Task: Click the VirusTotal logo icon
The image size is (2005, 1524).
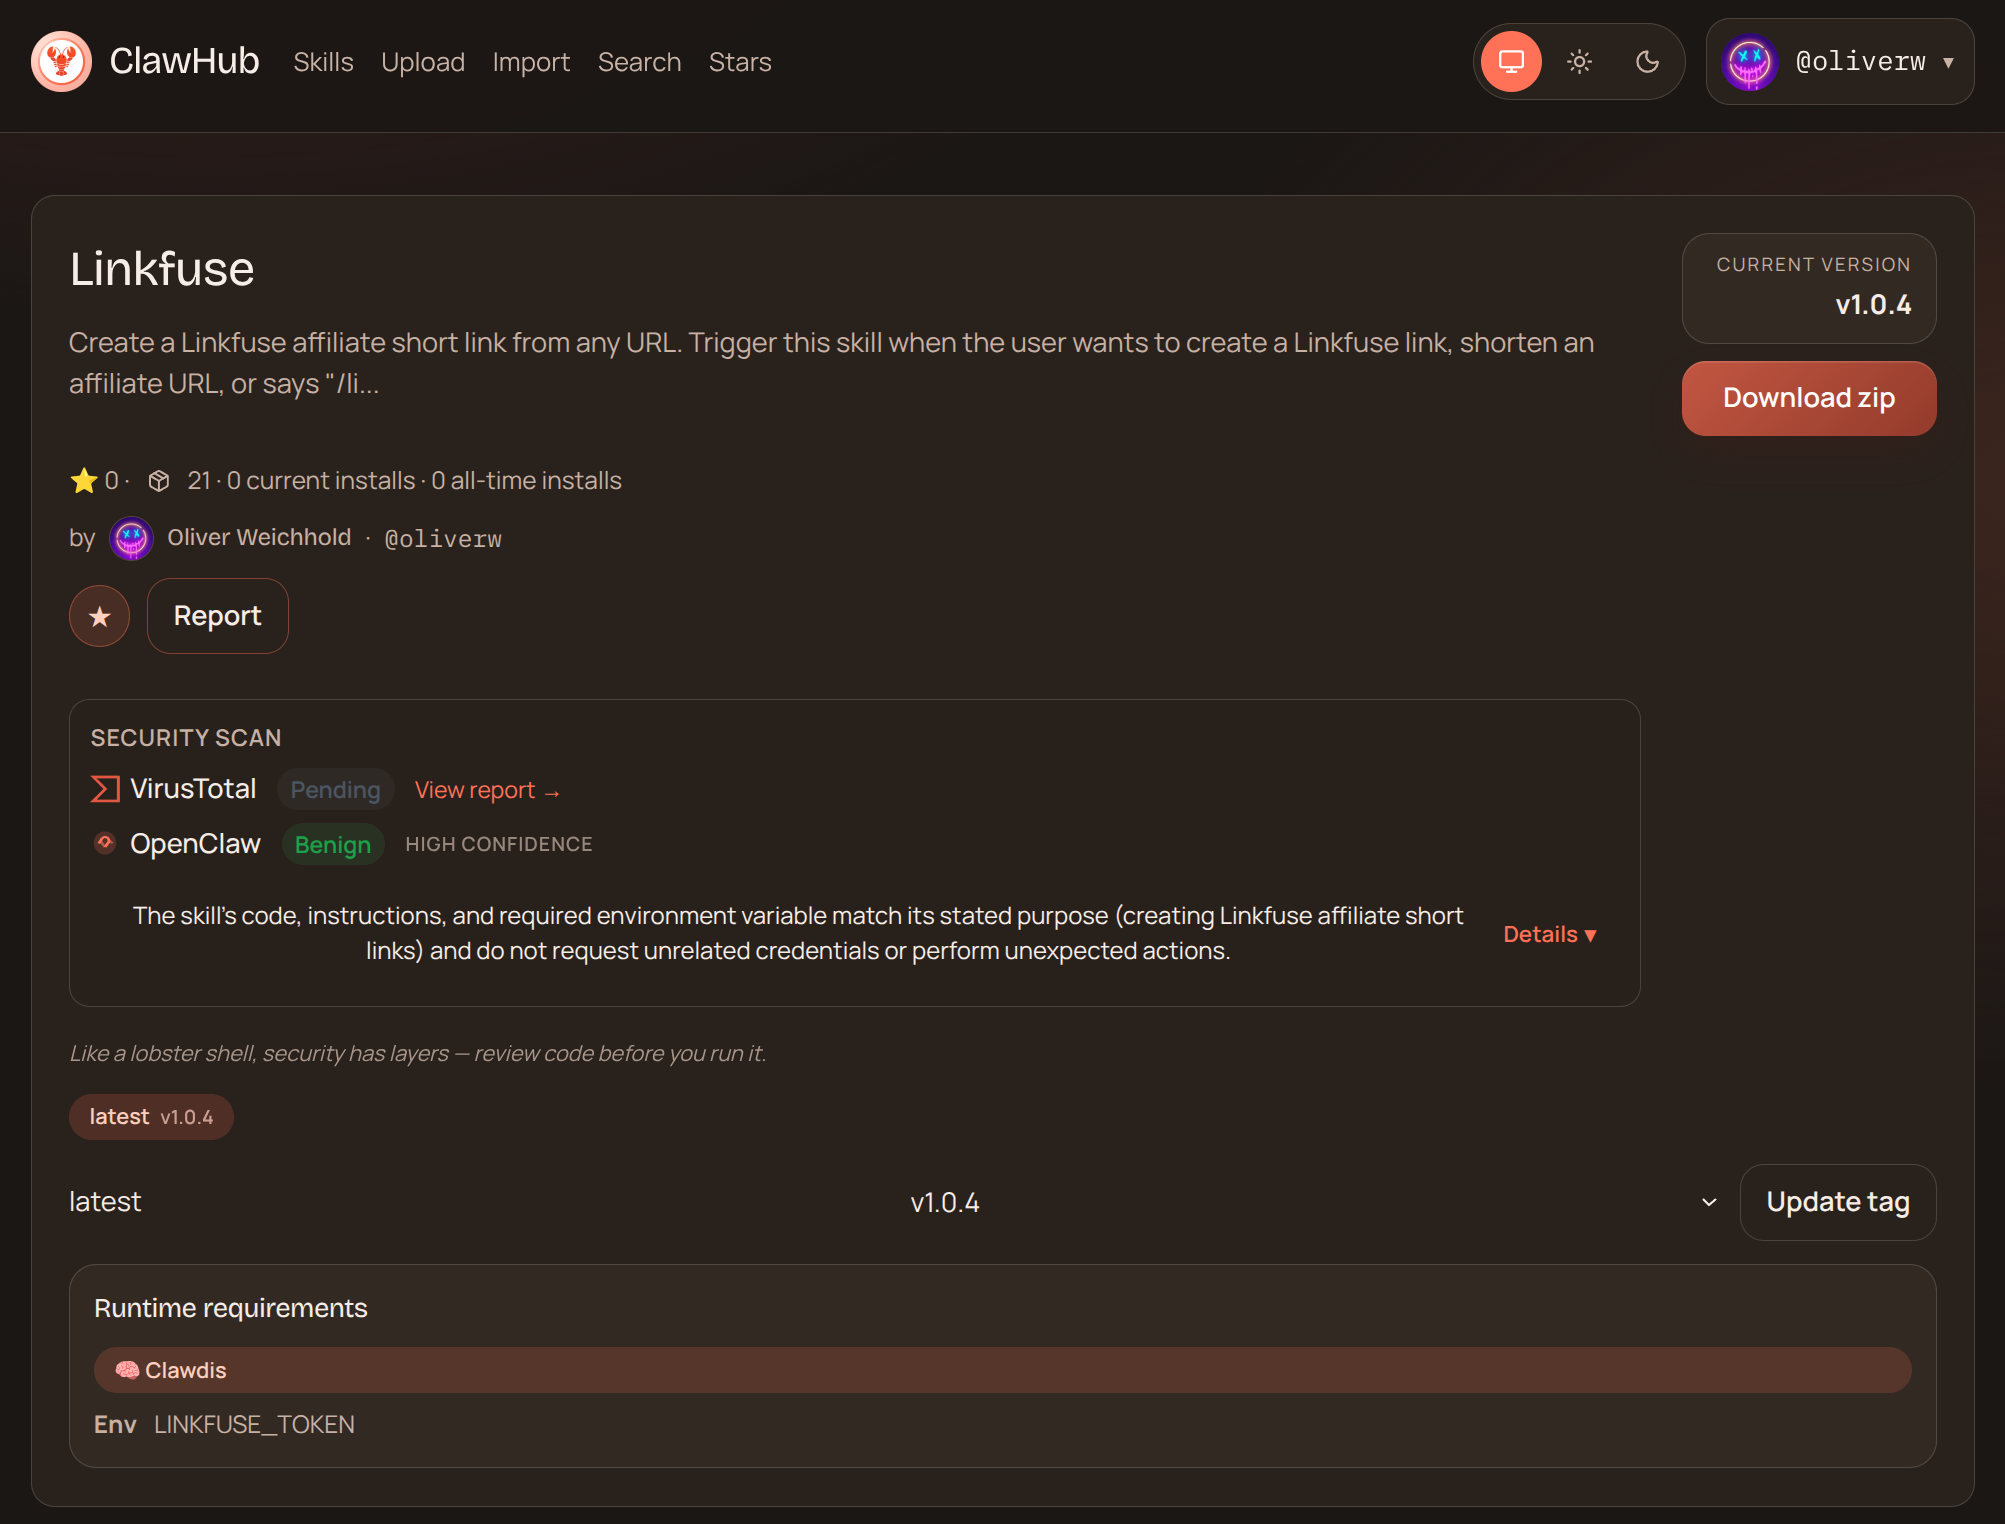Action: (x=105, y=789)
